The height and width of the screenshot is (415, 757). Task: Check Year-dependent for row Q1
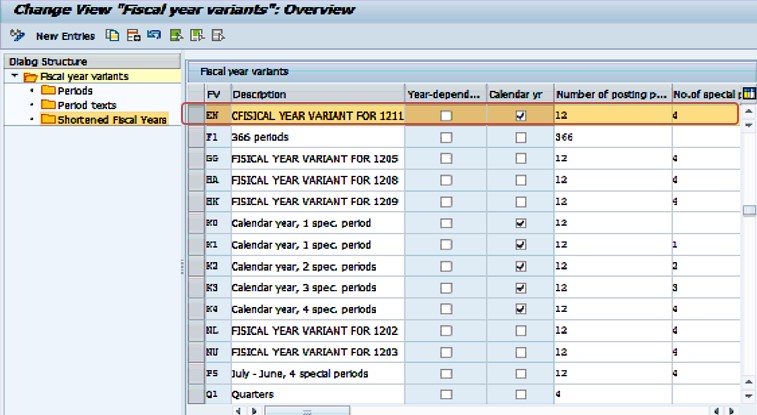click(446, 395)
